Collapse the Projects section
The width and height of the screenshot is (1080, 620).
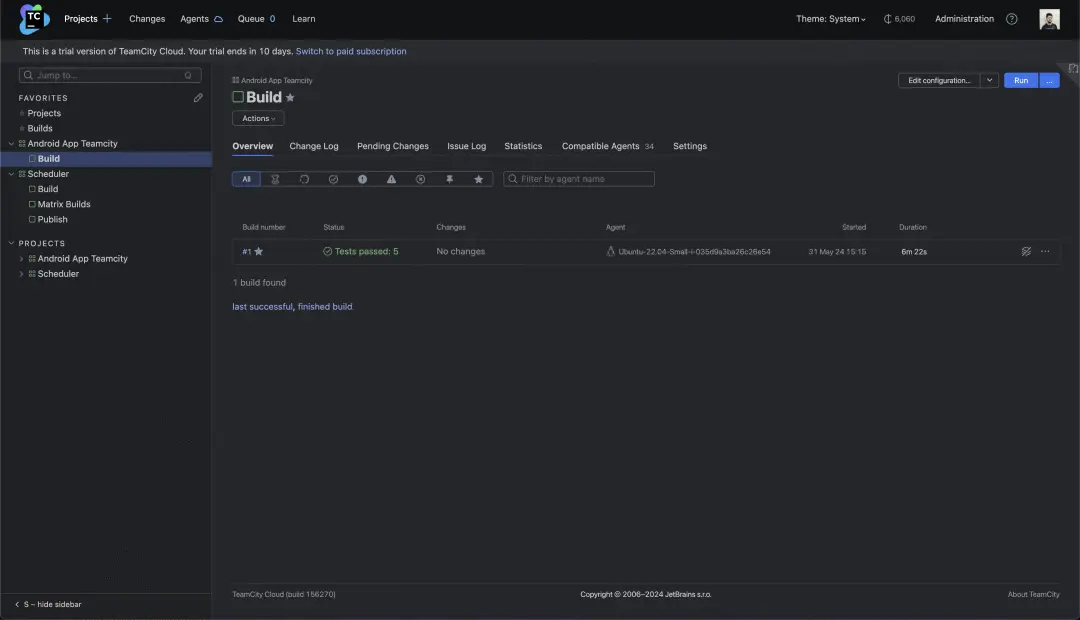pos(11,243)
